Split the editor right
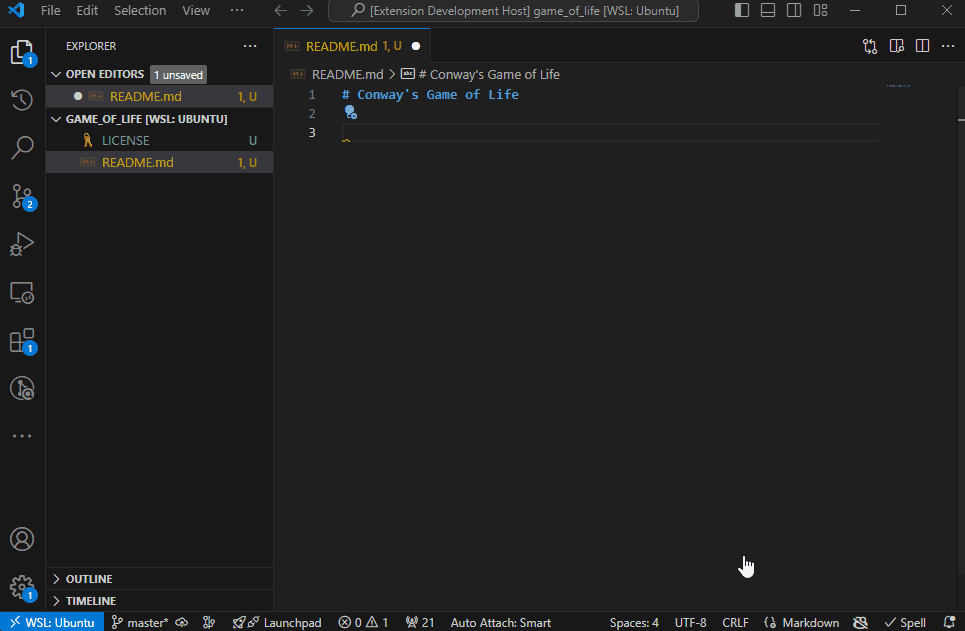Image resolution: width=965 pixels, height=631 pixels. [922, 46]
